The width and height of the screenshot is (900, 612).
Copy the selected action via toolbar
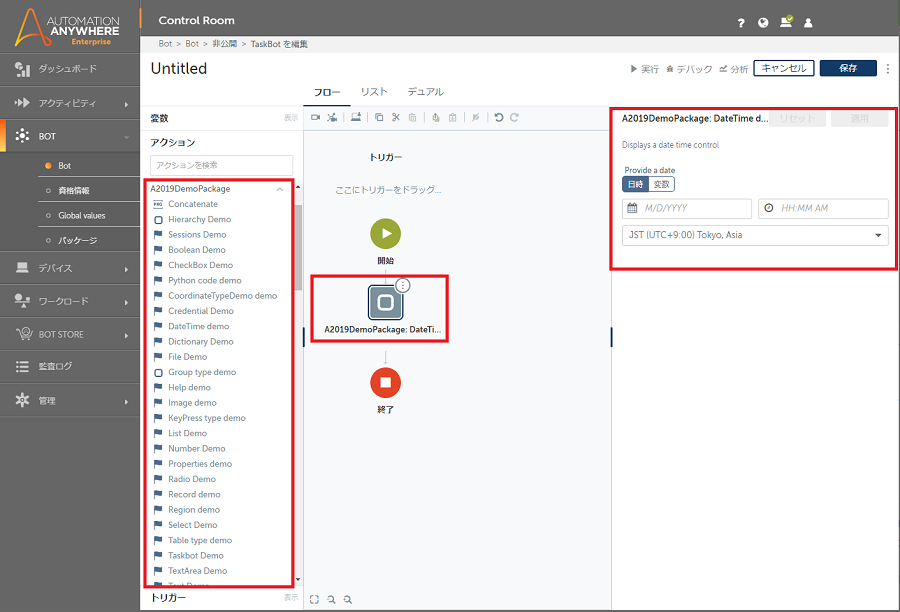pos(379,117)
